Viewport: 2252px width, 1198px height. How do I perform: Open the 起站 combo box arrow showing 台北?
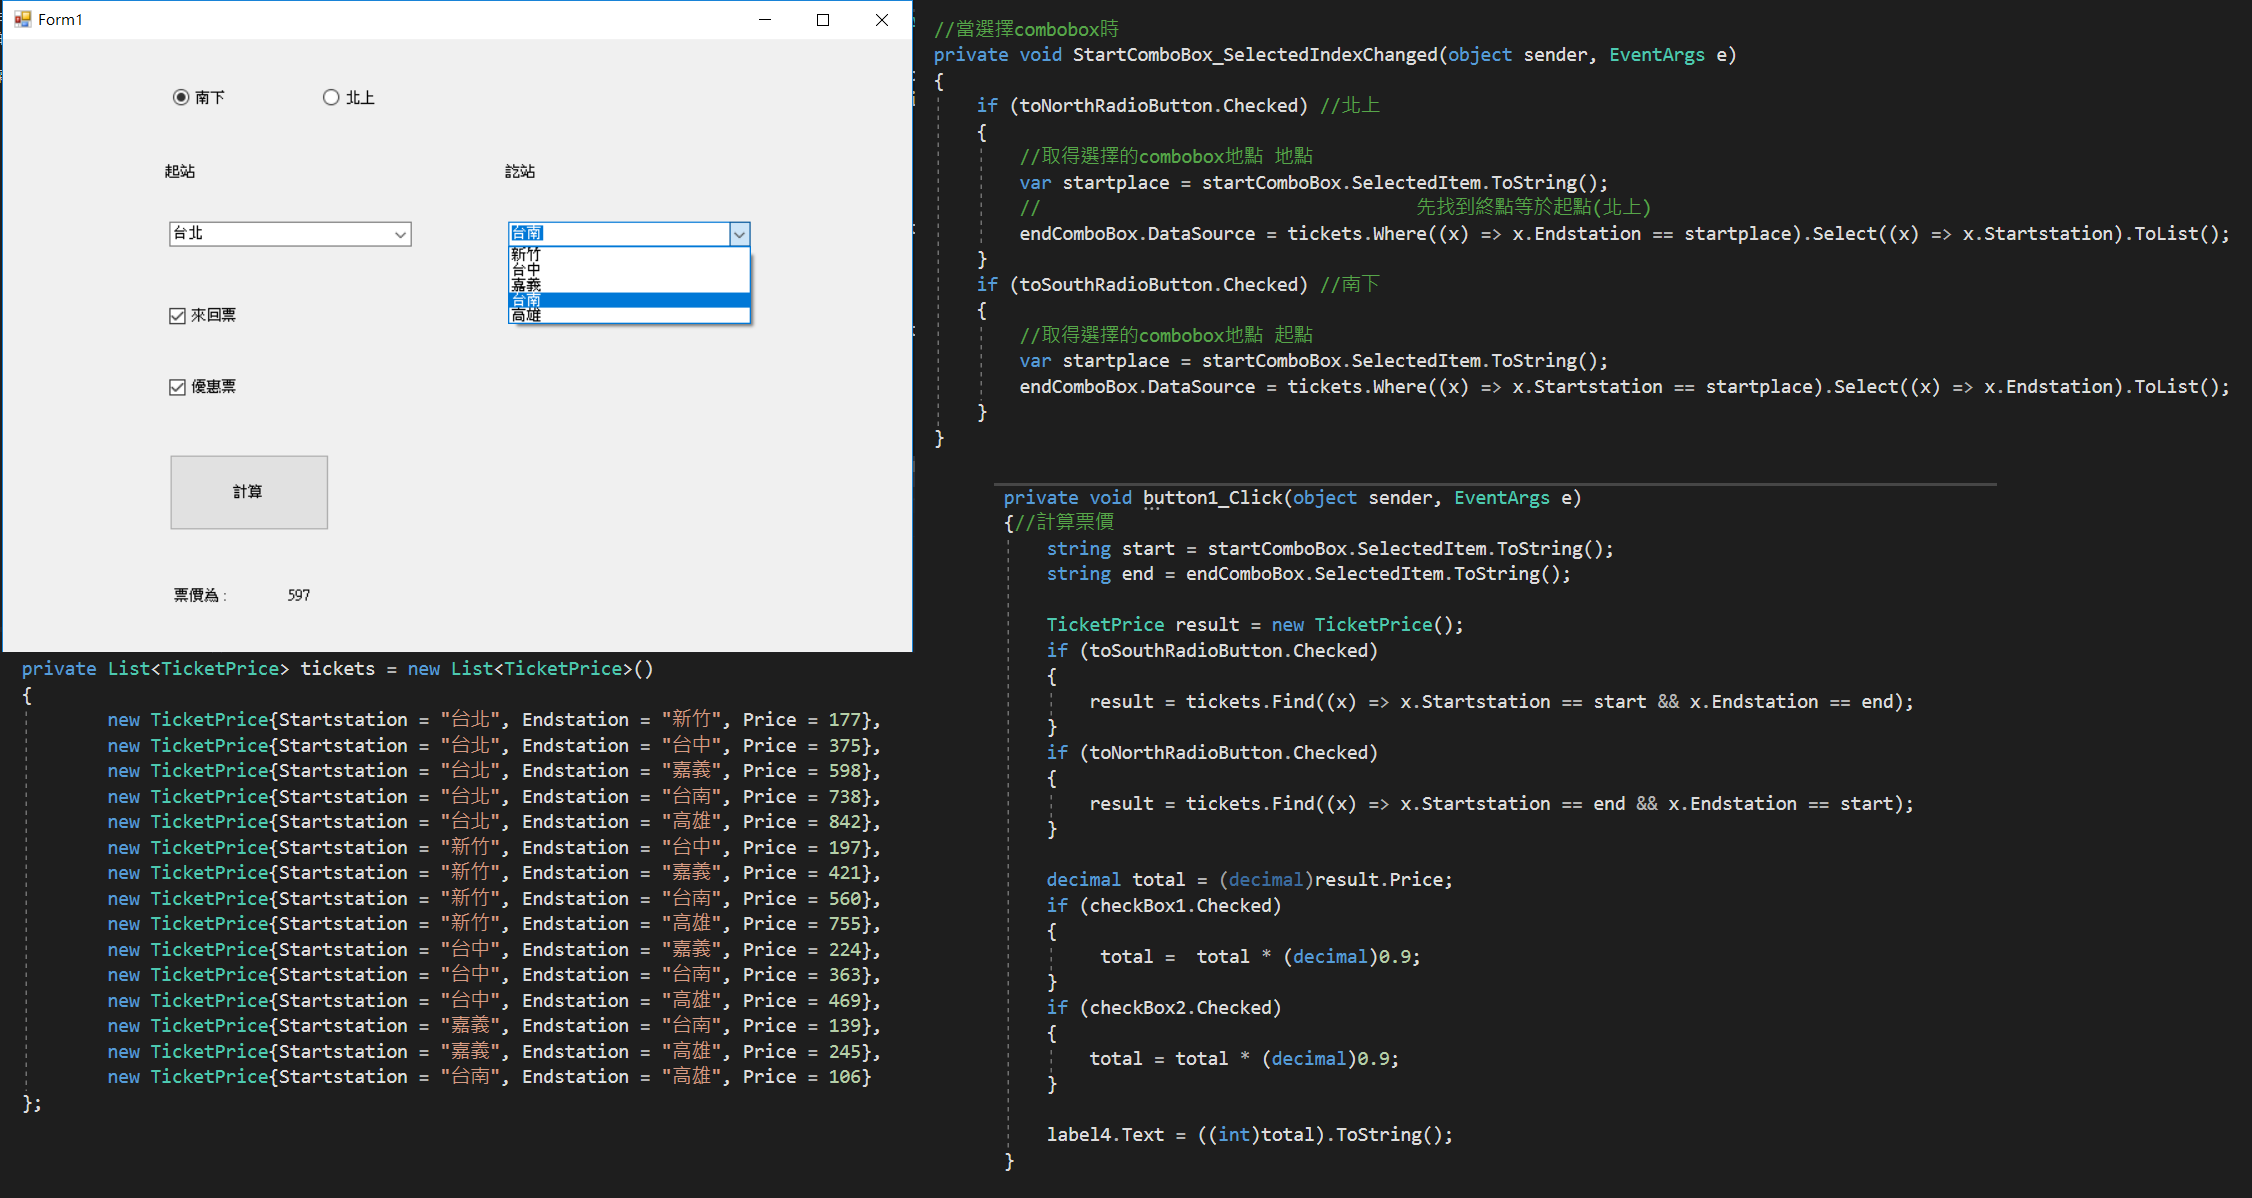pyautogui.click(x=400, y=234)
